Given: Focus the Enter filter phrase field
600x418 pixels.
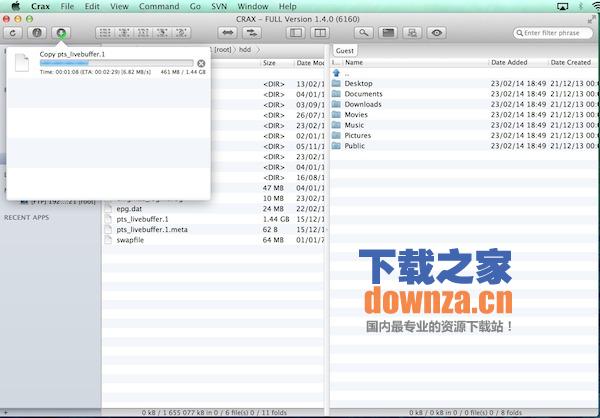Looking at the screenshot, I should point(553,33).
